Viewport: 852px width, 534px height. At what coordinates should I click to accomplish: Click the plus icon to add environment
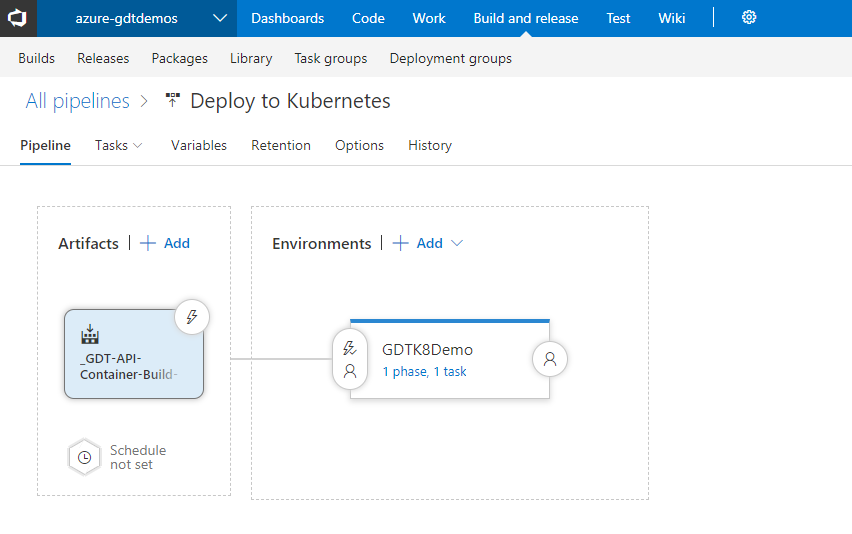pyautogui.click(x=400, y=243)
